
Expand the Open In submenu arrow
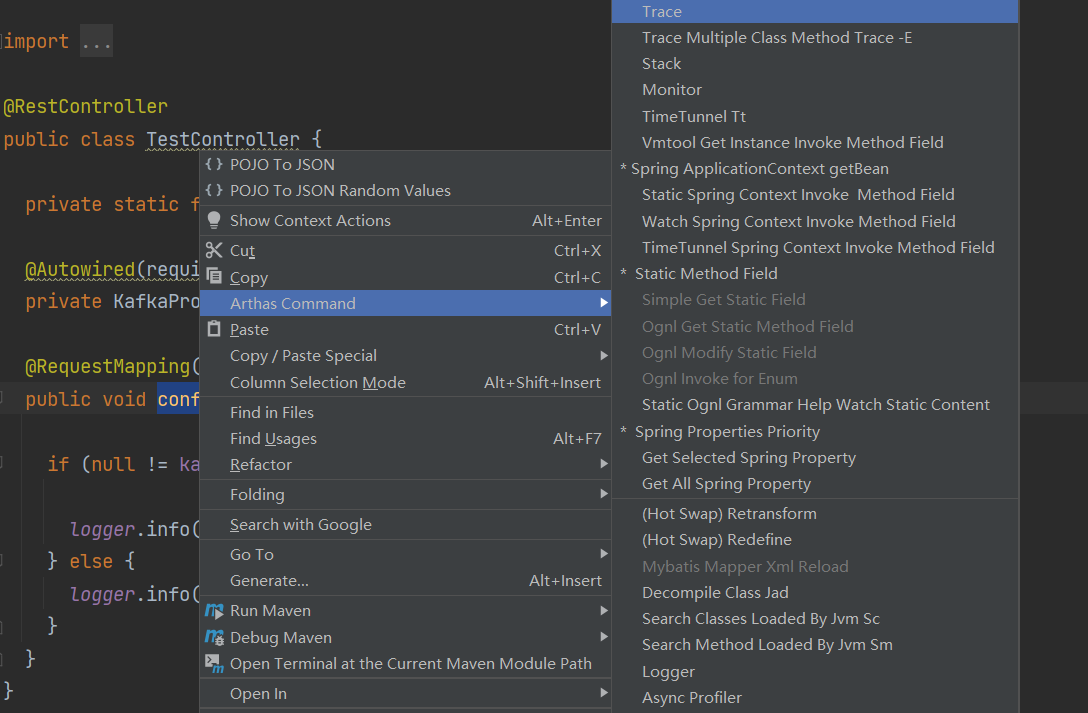tap(604, 693)
